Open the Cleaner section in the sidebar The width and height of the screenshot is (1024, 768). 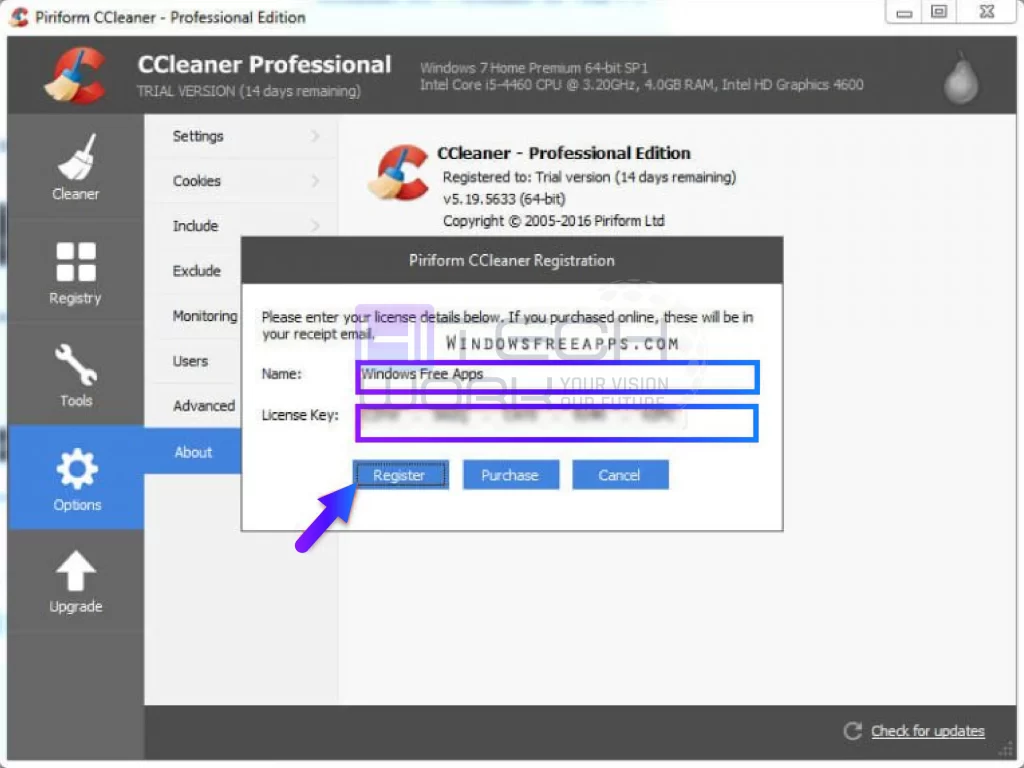tap(76, 167)
